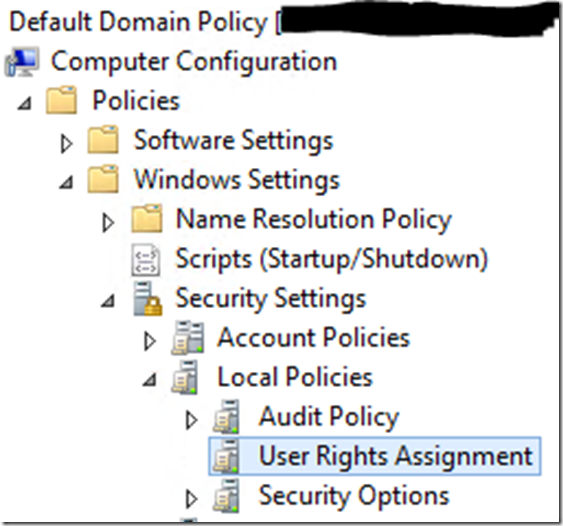The width and height of the screenshot is (563, 526).
Task: Expand the Security Options arrow
Action: [x=191, y=499]
